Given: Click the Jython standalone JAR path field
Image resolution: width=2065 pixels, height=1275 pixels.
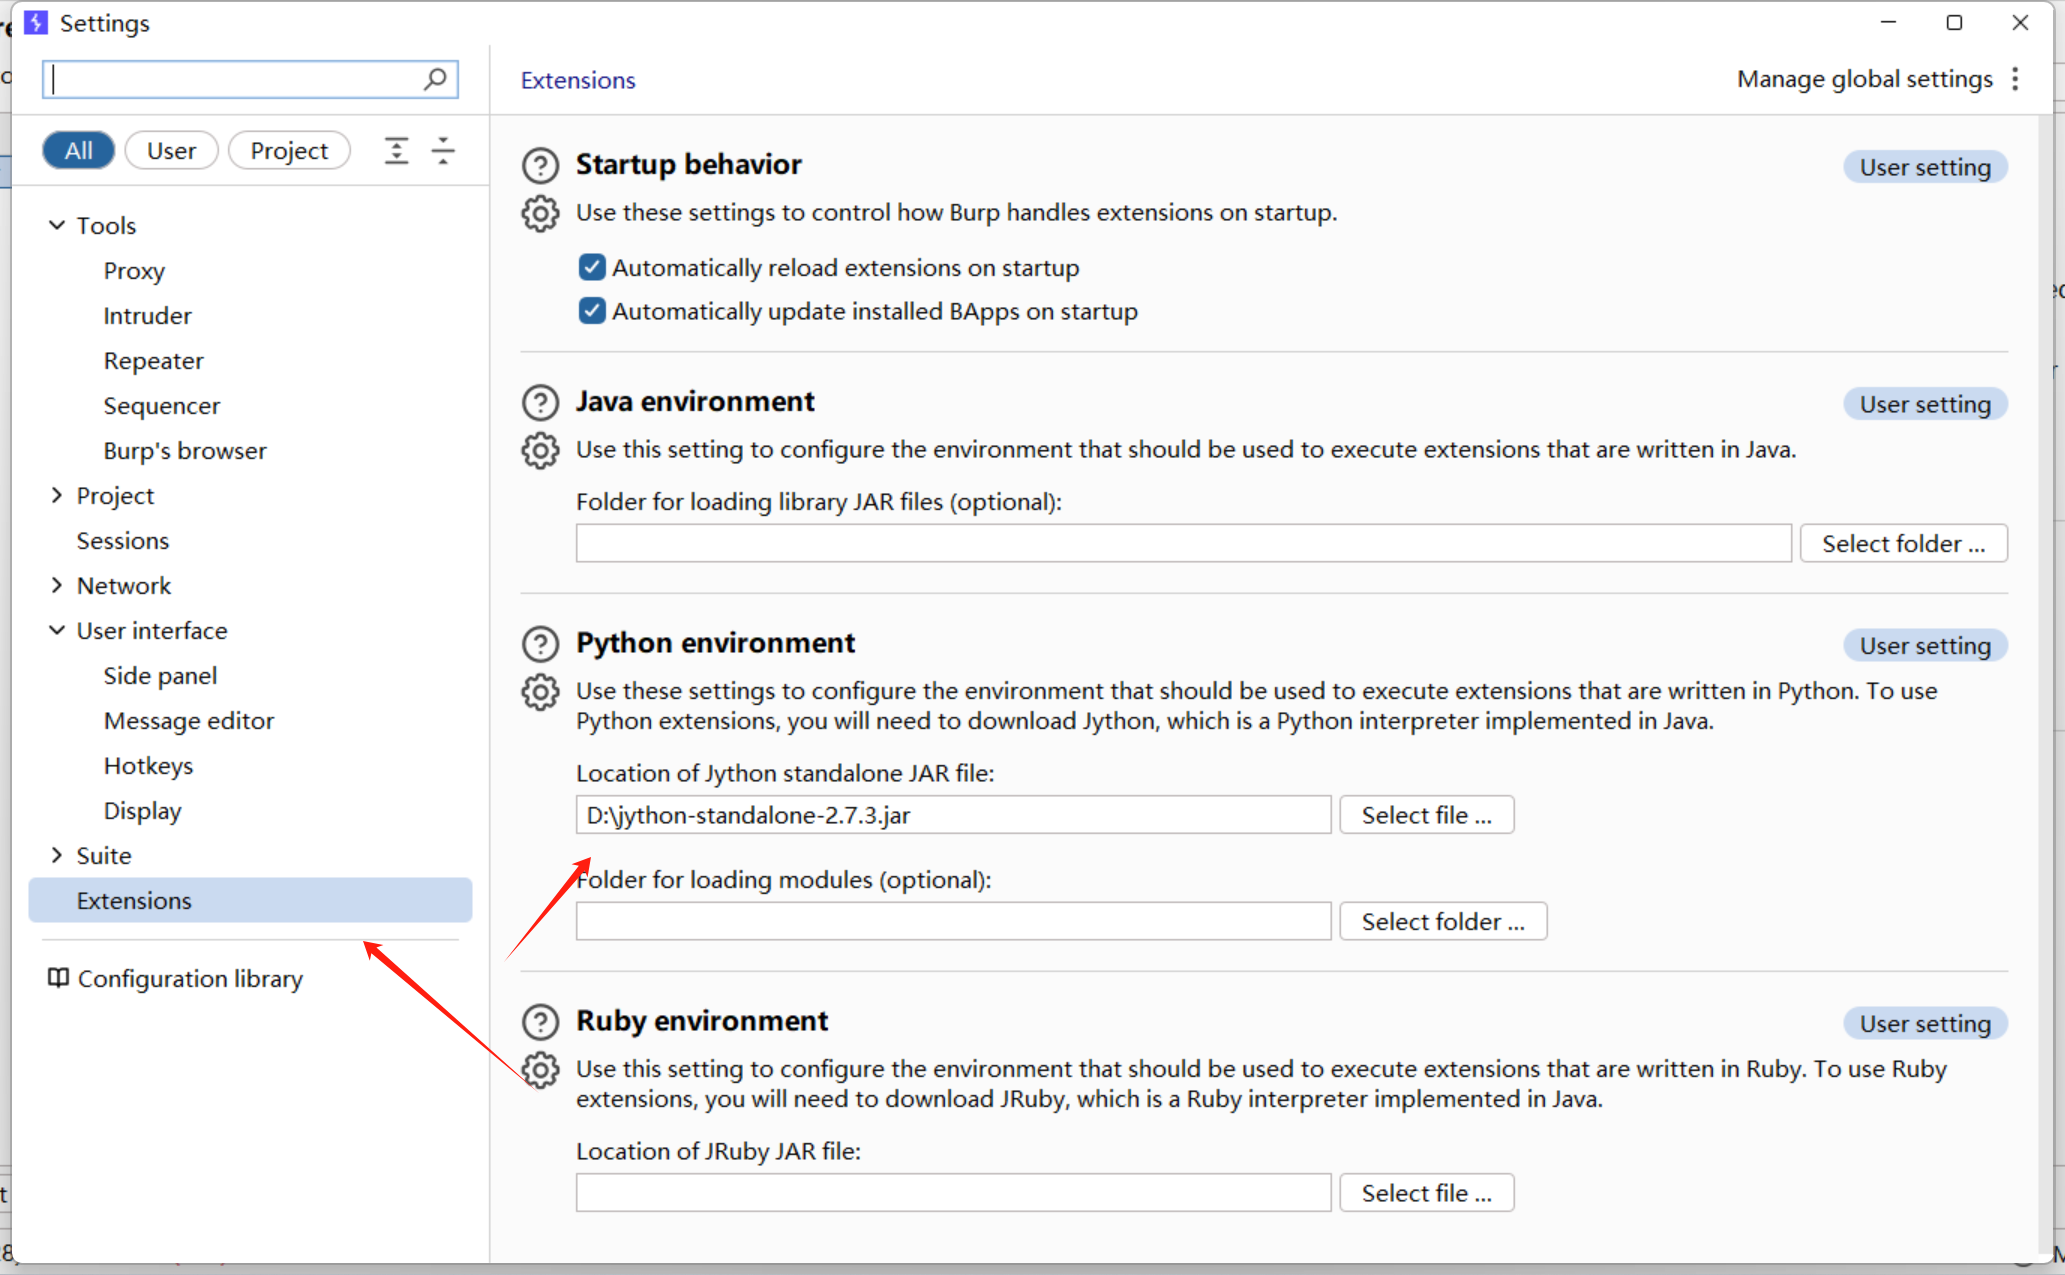Looking at the screenshot, I should (952, 815).
